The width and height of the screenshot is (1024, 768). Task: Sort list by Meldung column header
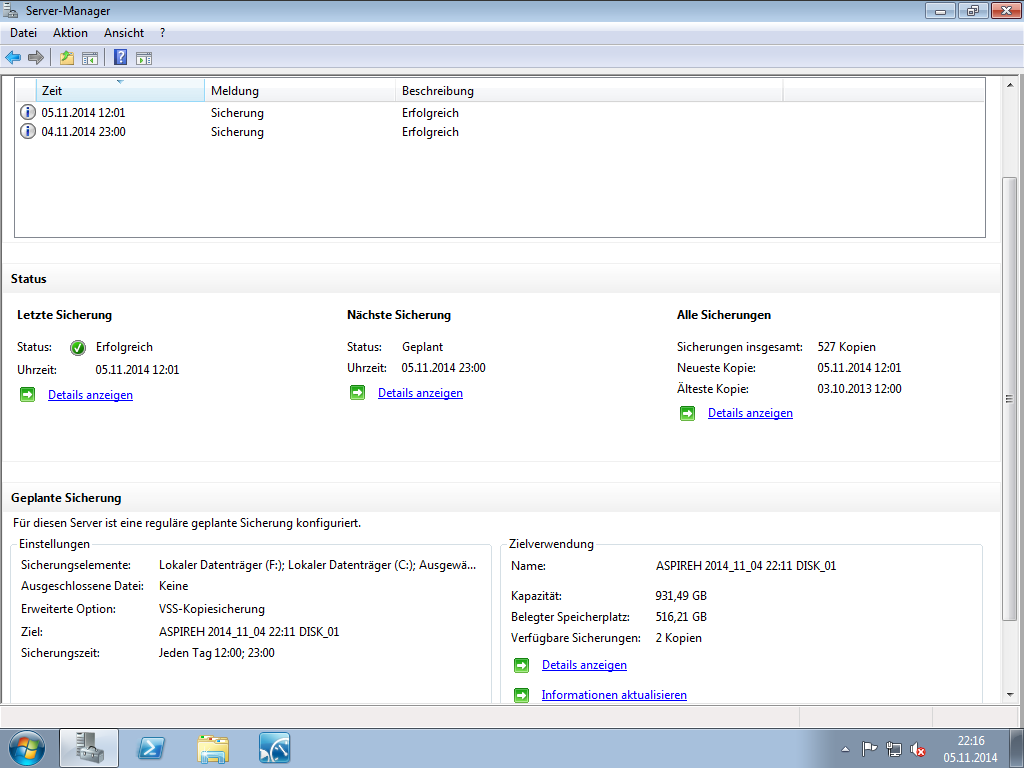pos(300,91)
